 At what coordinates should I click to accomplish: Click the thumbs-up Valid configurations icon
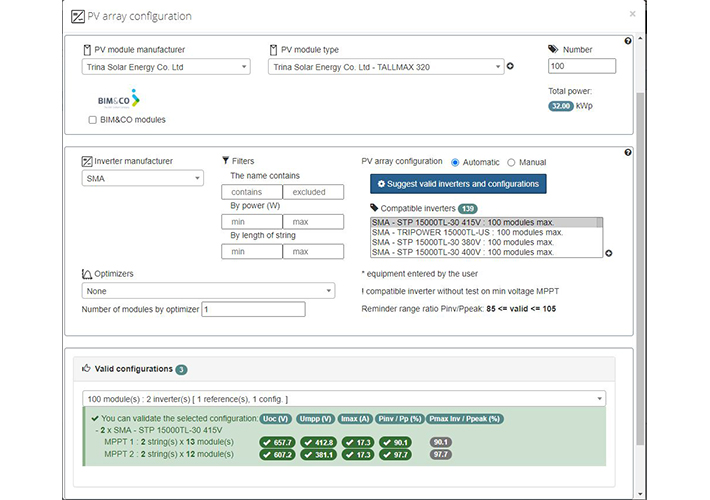click(x=86, y=368)
